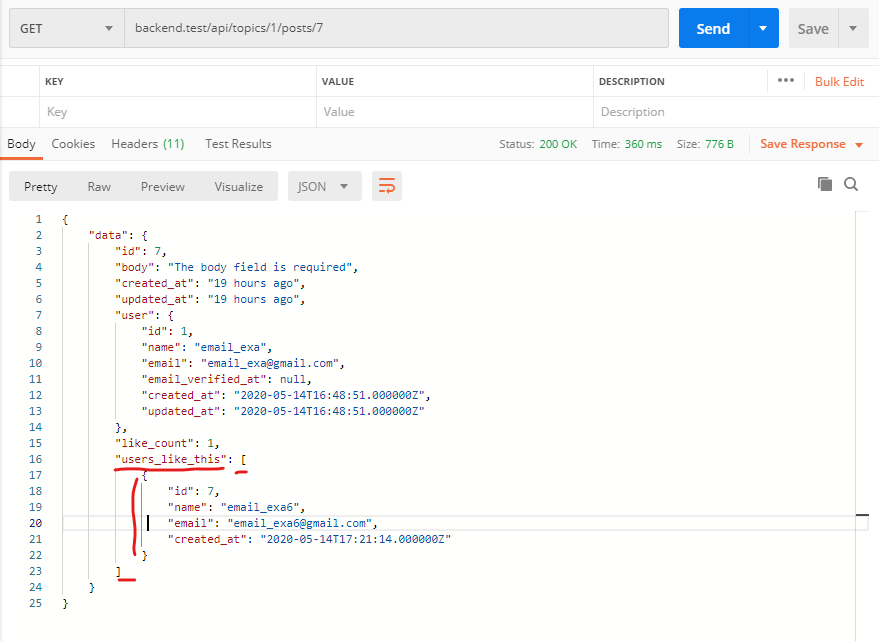Image resolution: width=881 pixels, height=641 pixels.
Task: Click the wrap lines icon
Action: (387, 186)
